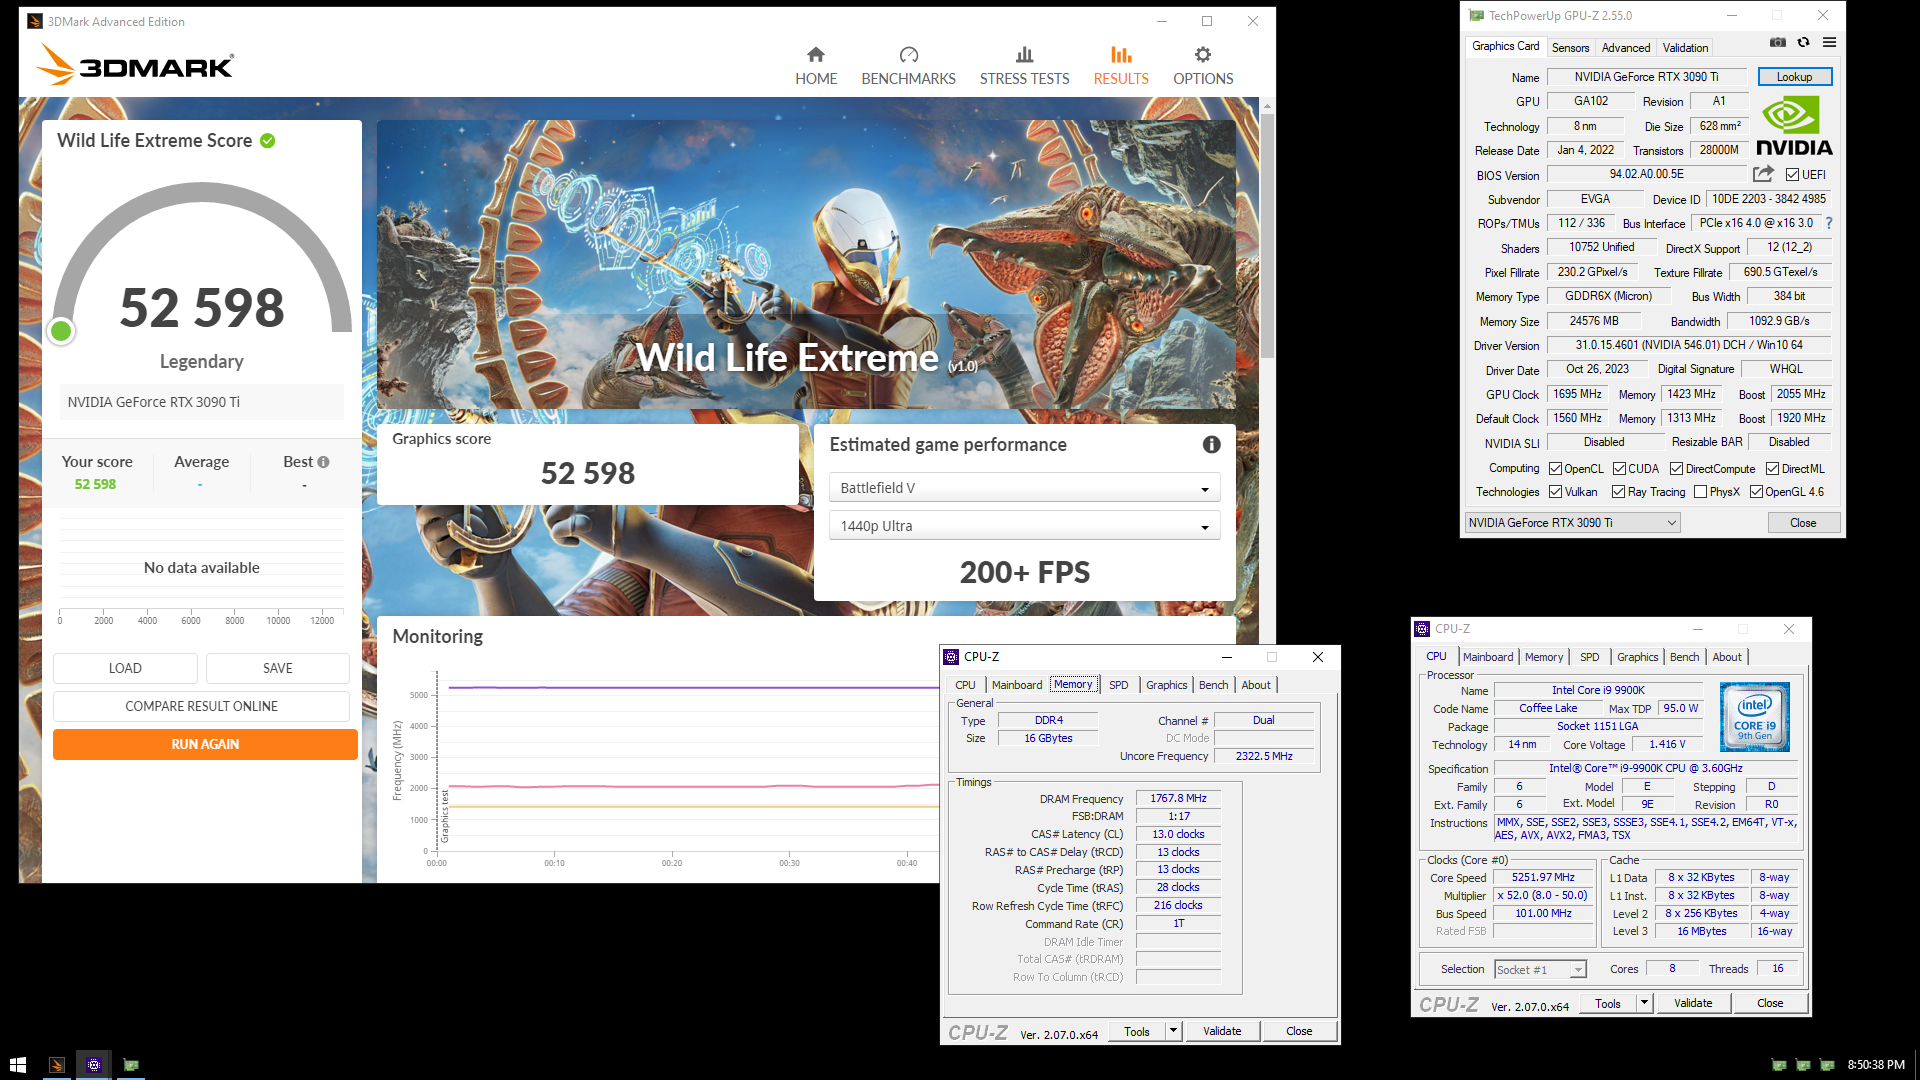Click the Intel Core i9 badge logo

pyautogui.click(x=1755, y=717)
